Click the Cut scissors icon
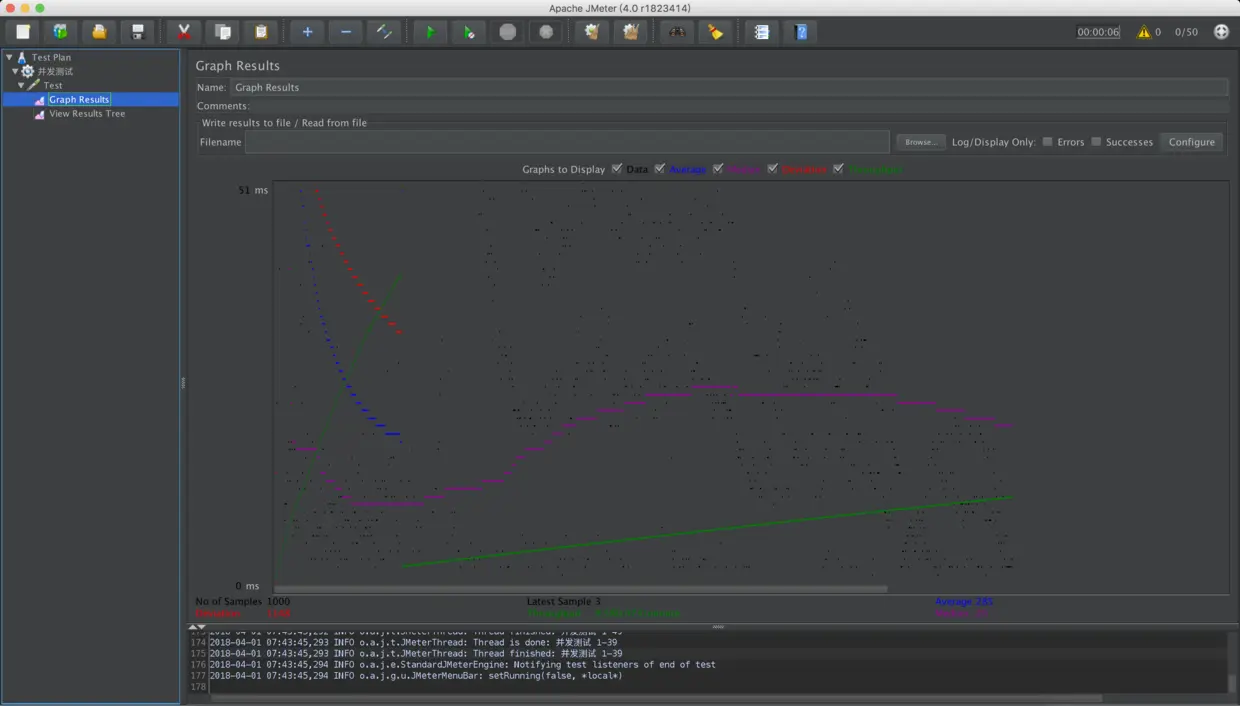This screenshot has width=1240, height=706. click(x=184, y=32)
